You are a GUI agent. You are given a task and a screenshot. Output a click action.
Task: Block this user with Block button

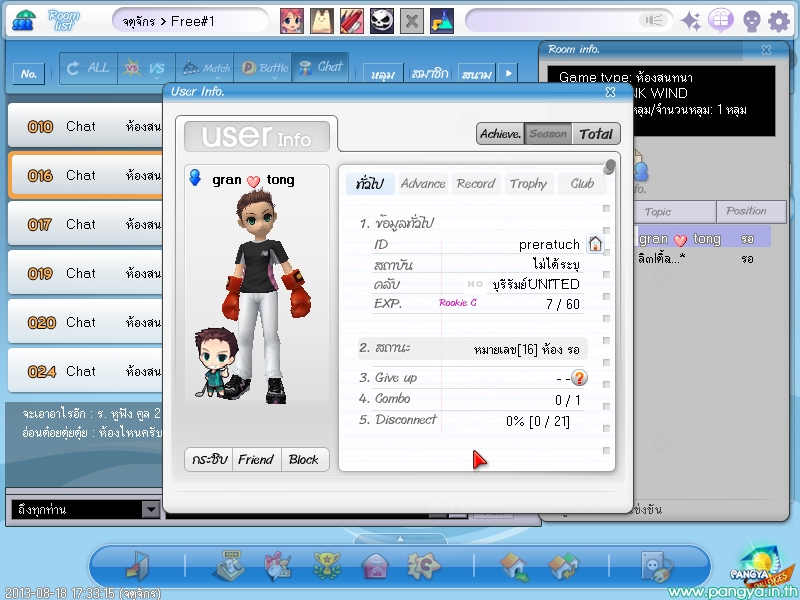click(304, 460)
